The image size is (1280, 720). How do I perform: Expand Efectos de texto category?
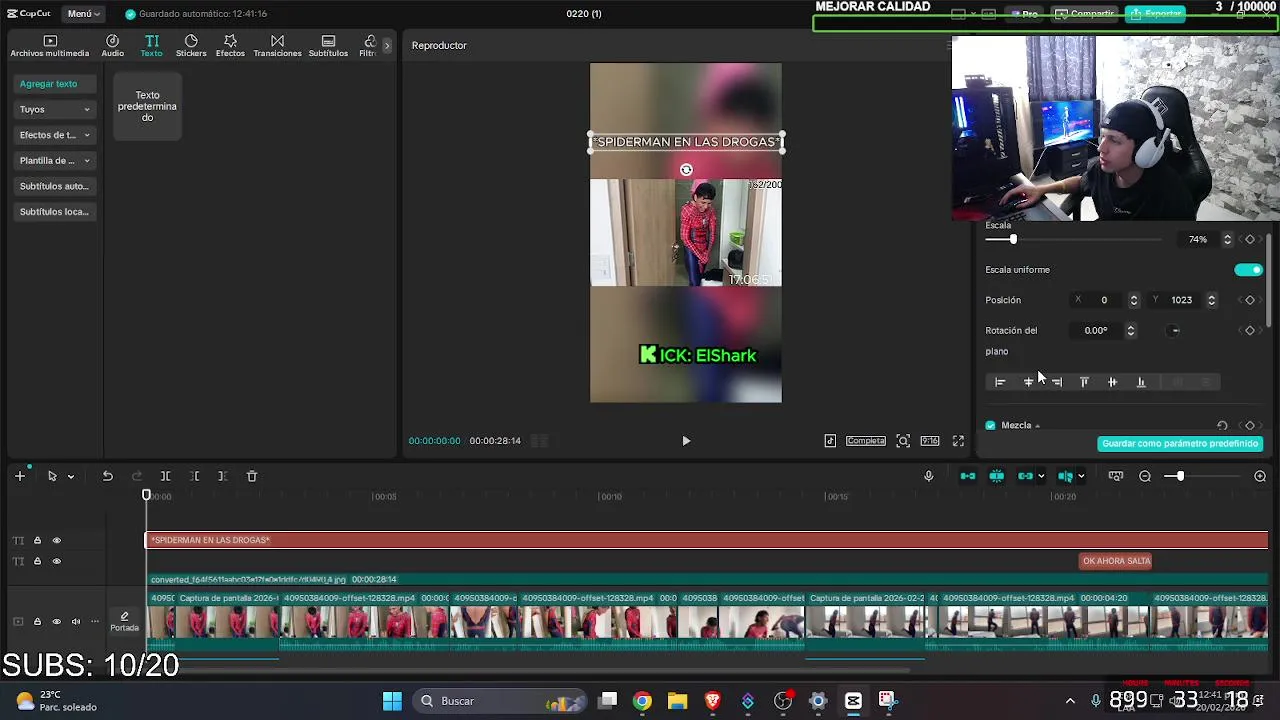pyautogui.click(x=55, y=135)
